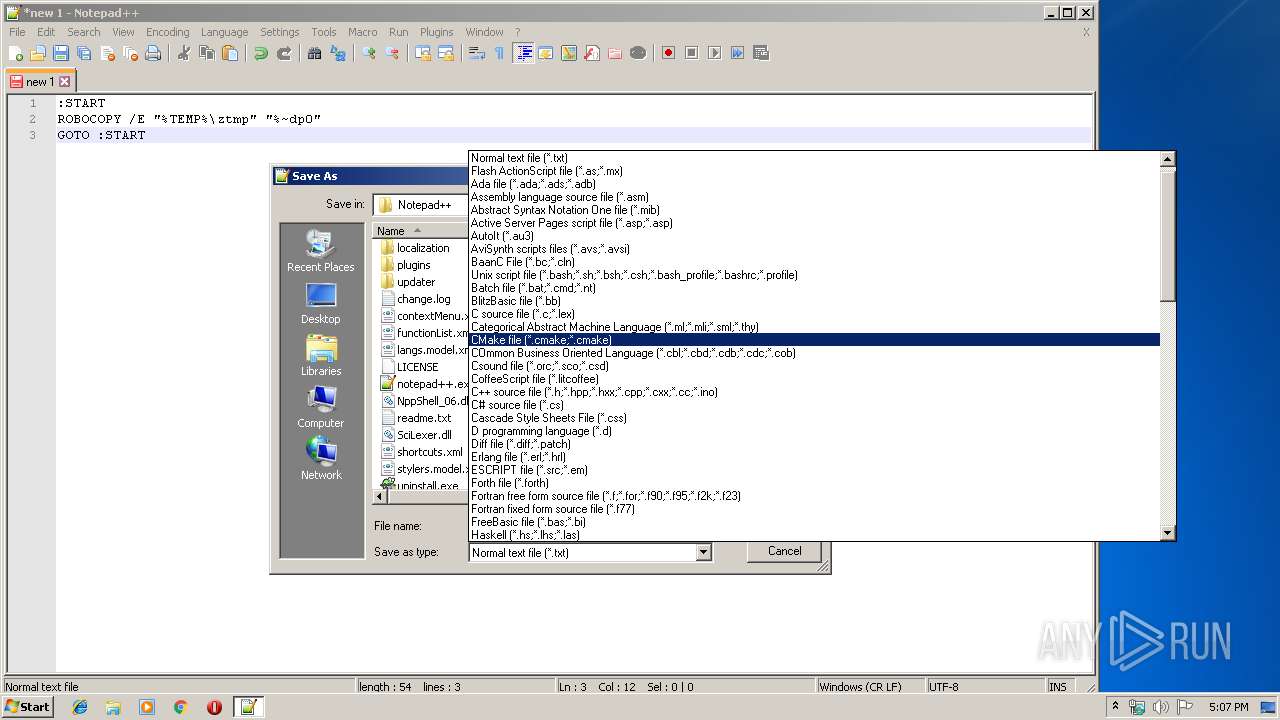Click the Zoom In toolbar icon

point(369,53)
